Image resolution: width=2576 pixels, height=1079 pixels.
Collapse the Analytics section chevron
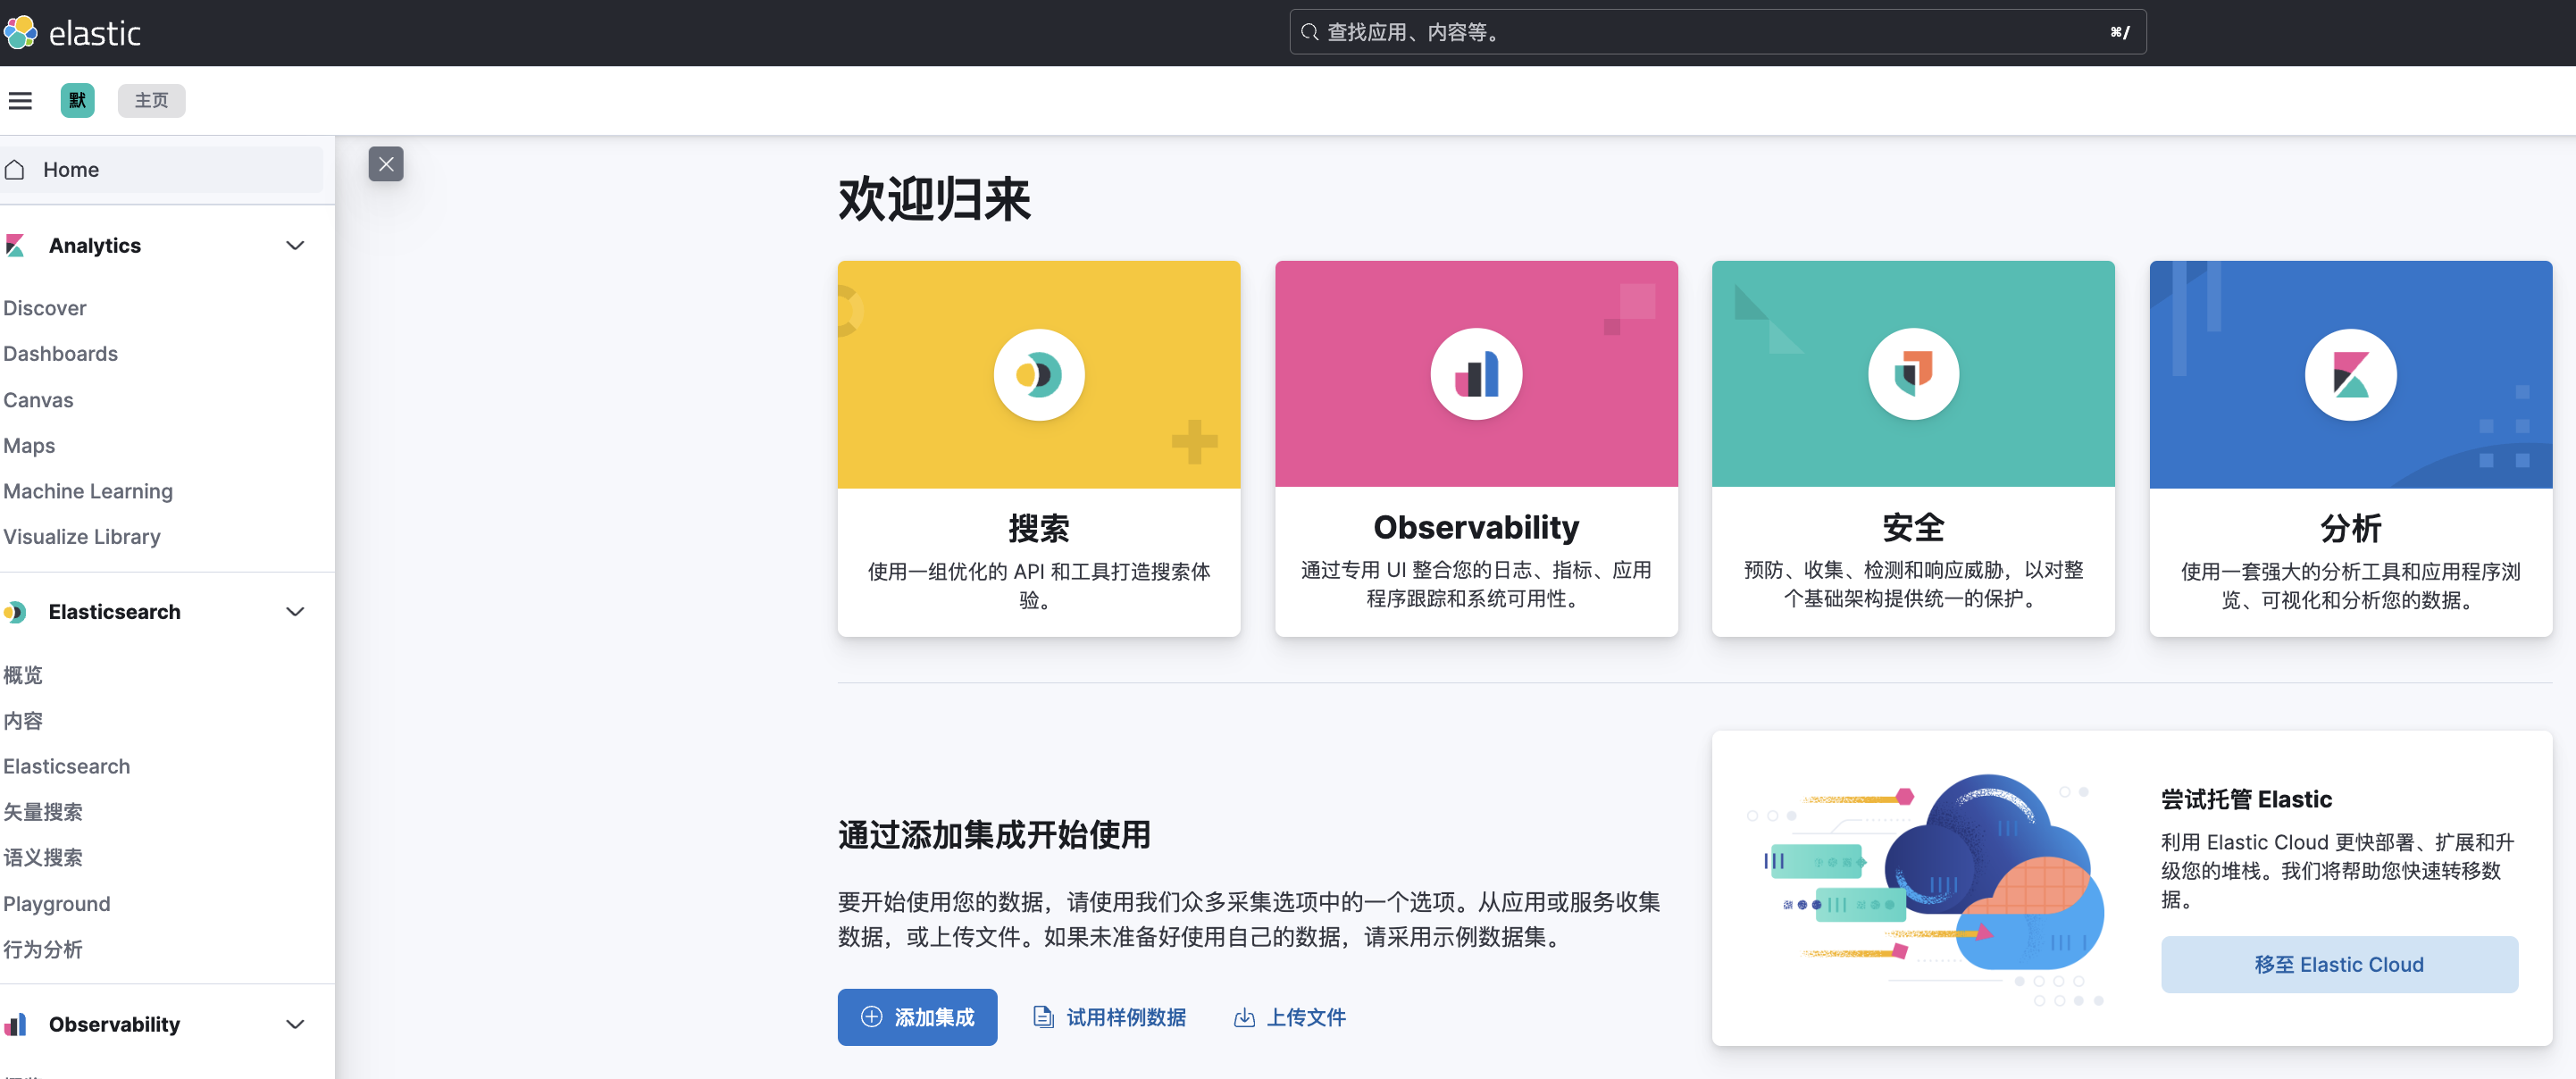295,245
